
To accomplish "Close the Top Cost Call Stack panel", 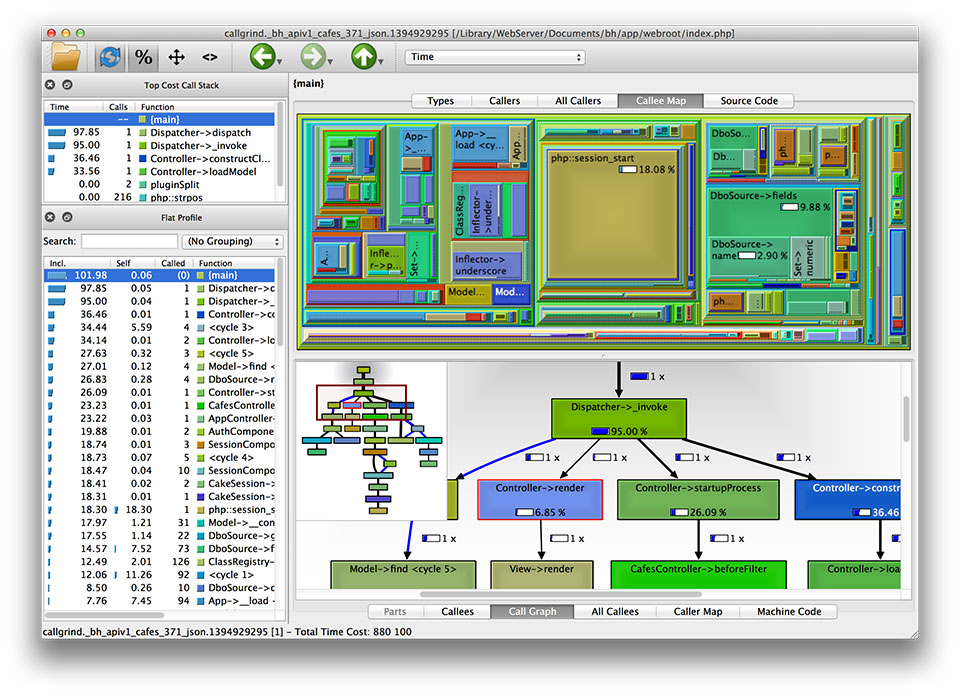I will 50,85.
